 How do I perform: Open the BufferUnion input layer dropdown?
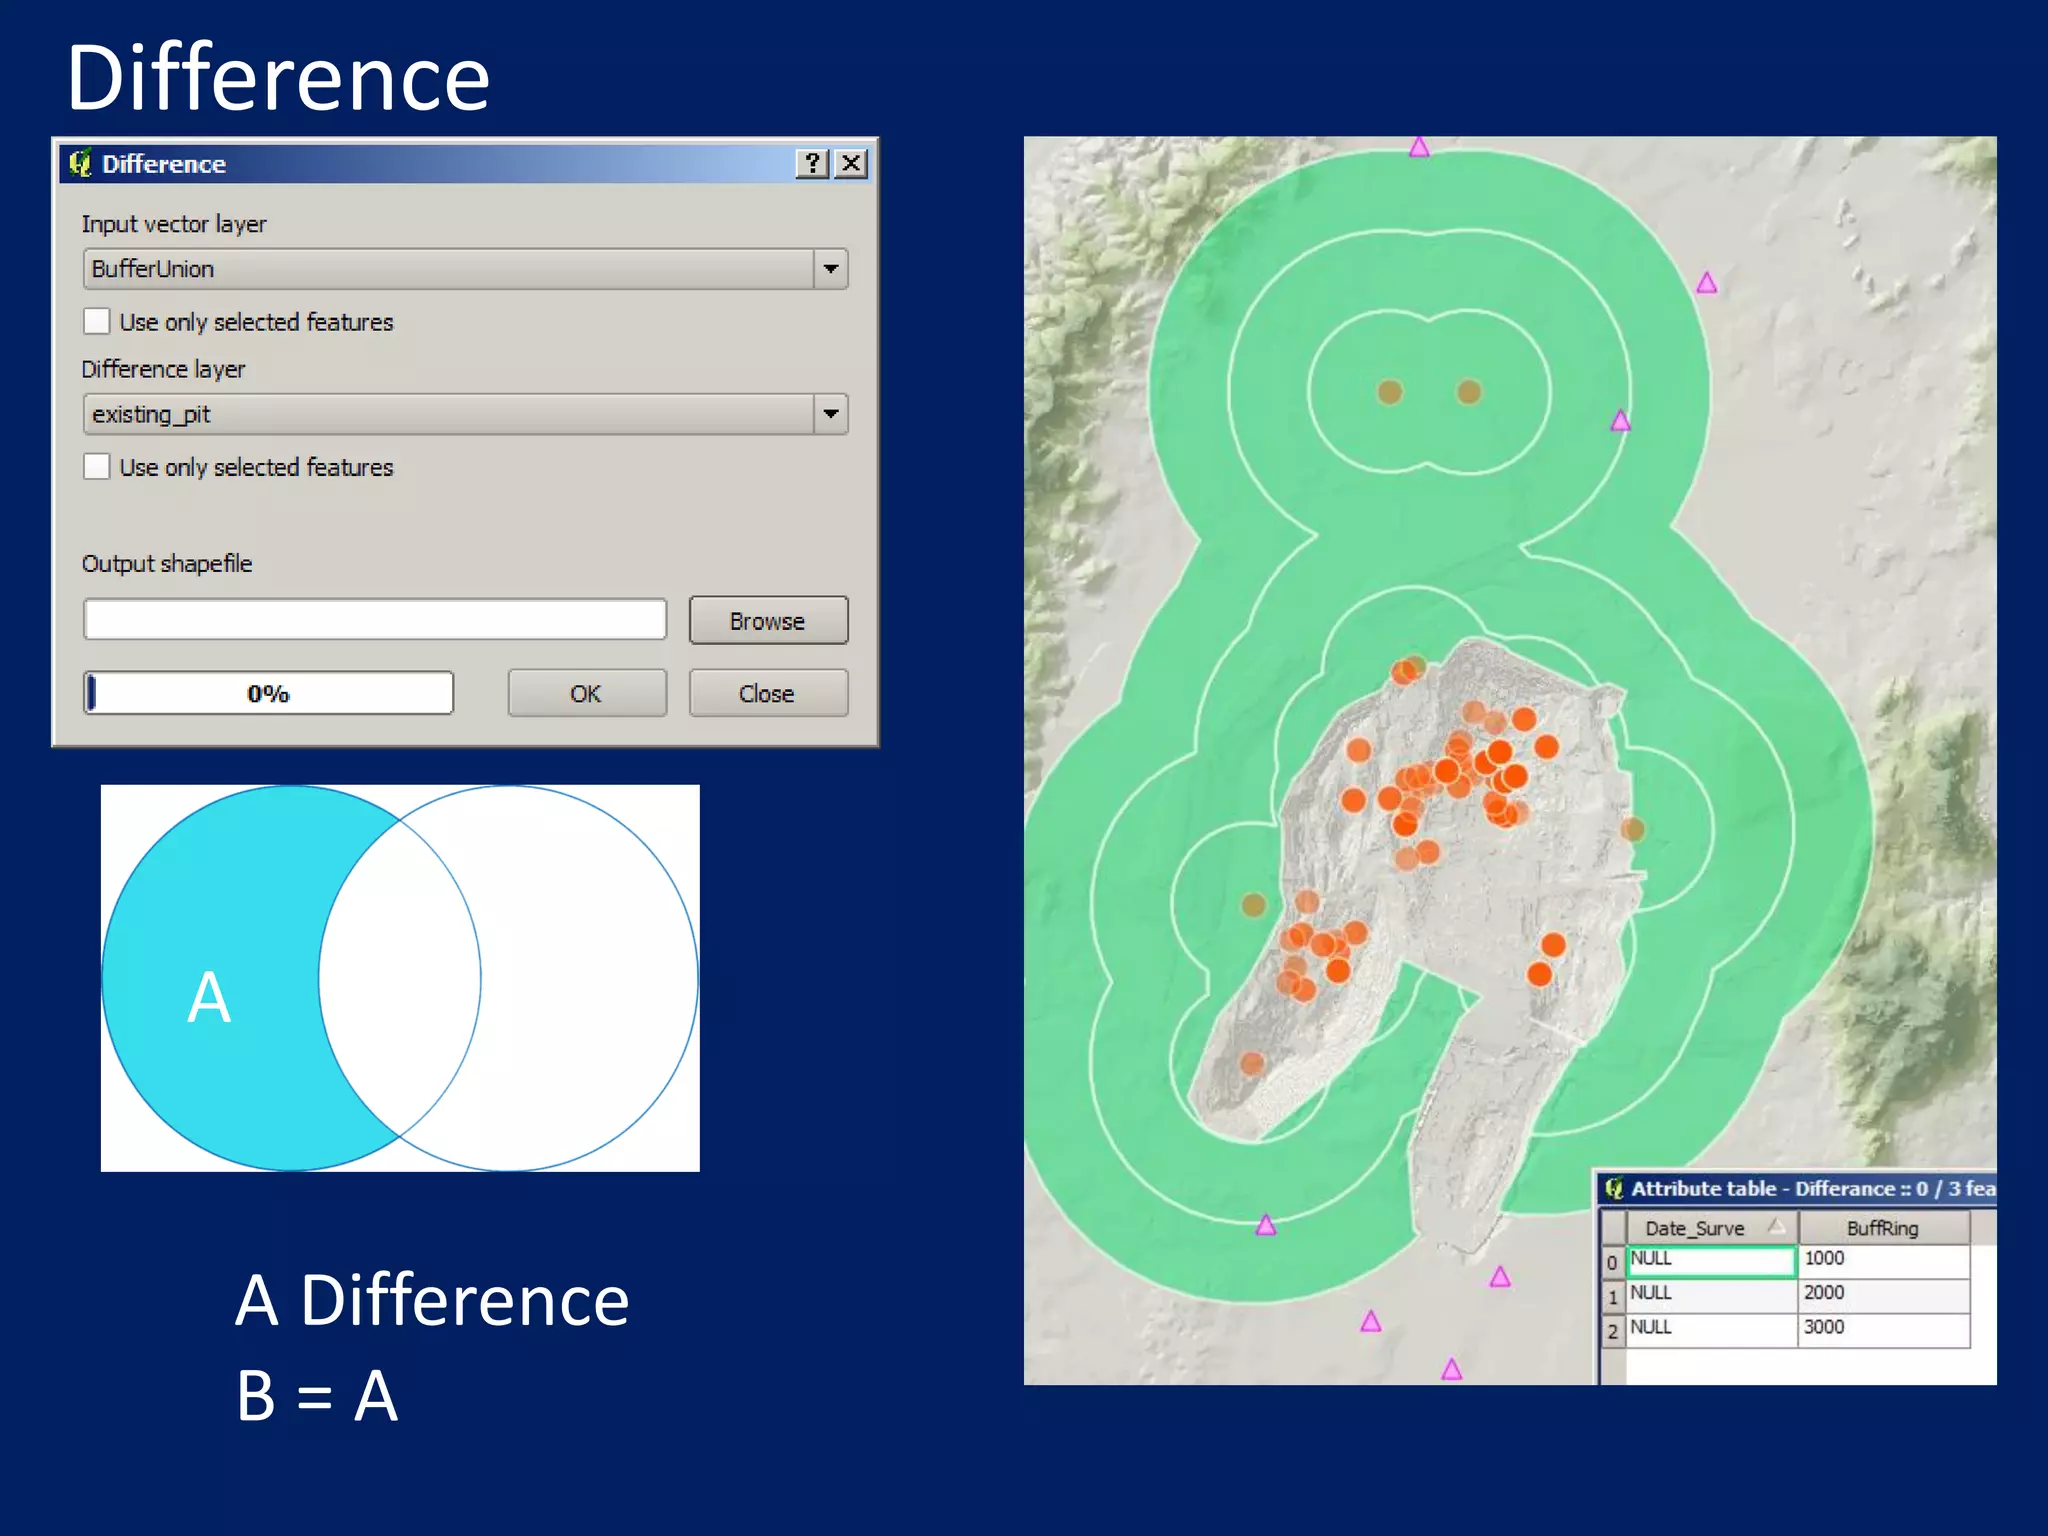830,269
